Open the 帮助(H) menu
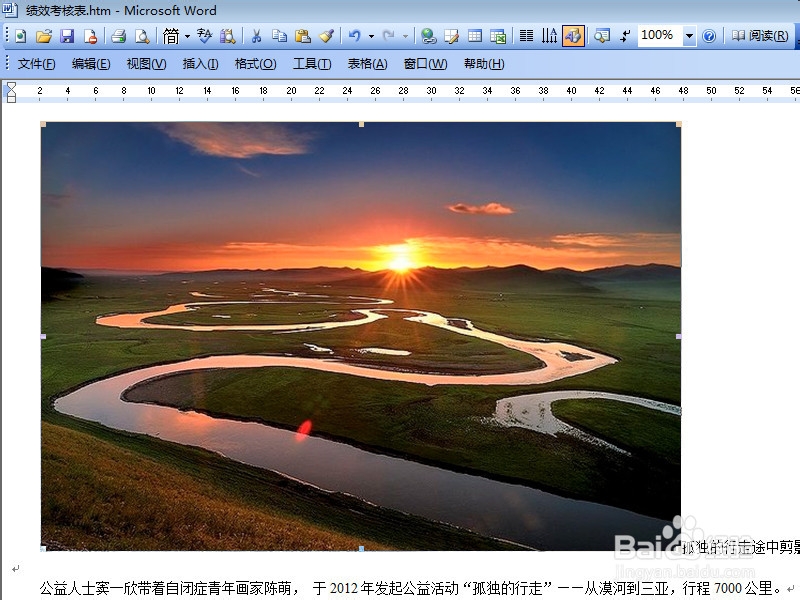The image size is (800, 600). point(484,64)
